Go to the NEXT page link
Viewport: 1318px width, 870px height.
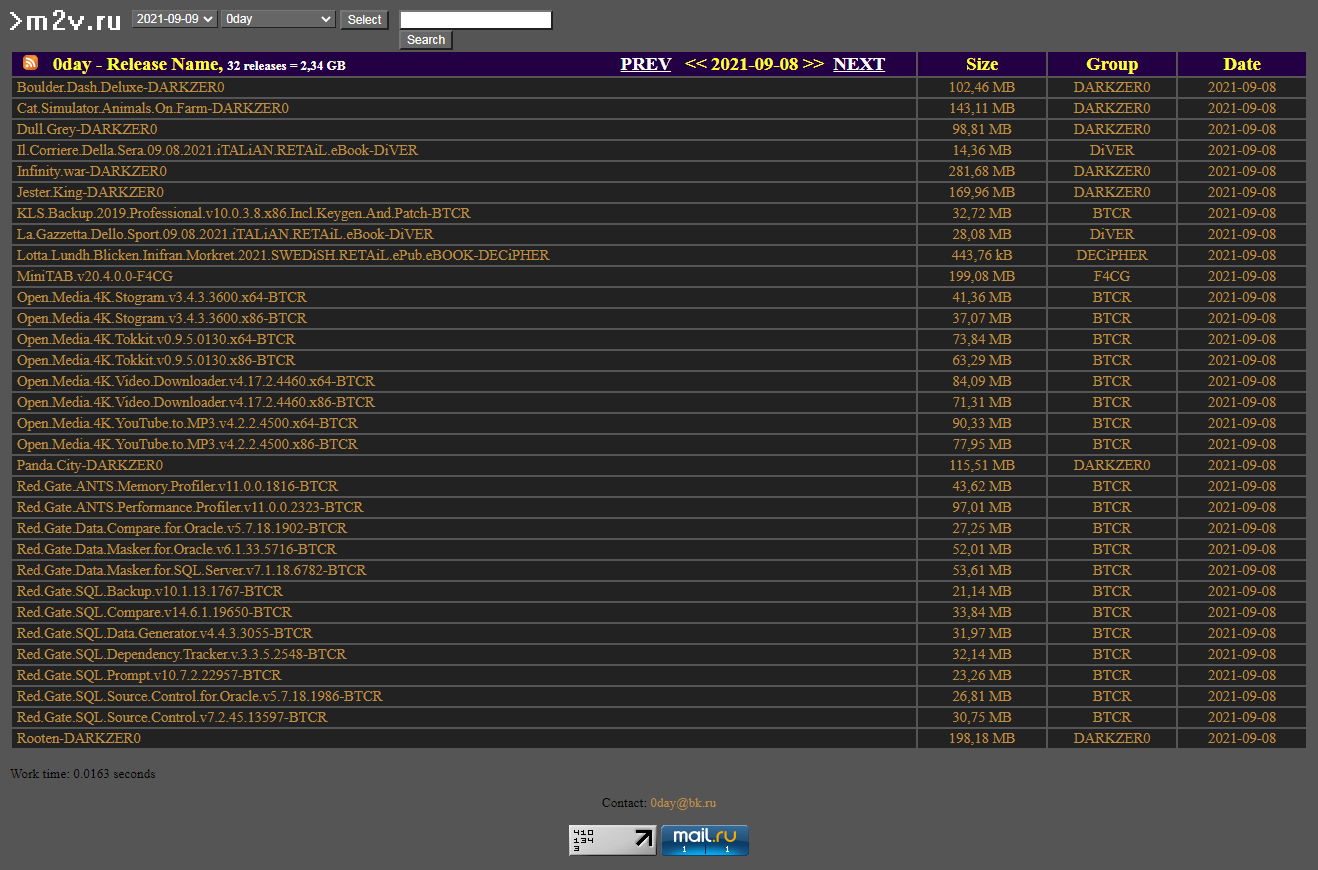click(859, 64)
